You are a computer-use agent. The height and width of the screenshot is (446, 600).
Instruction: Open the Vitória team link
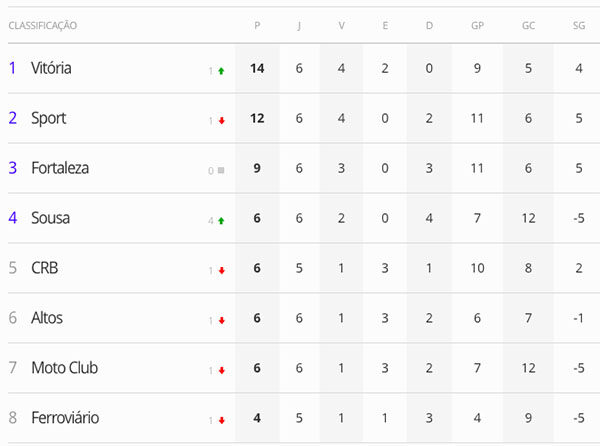[51, 68]
